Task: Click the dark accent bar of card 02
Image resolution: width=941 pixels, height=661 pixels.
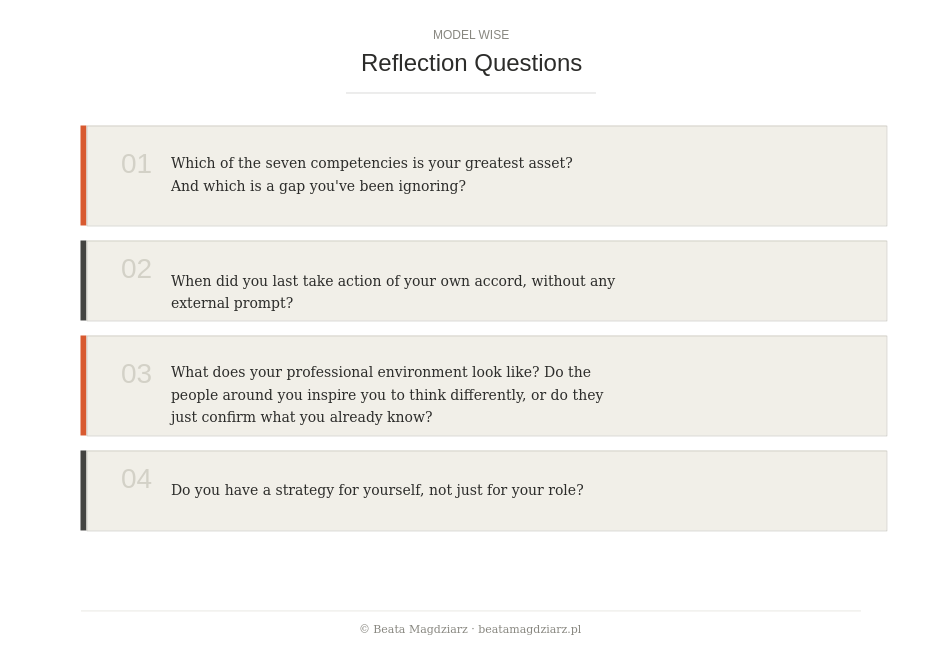Action: (83, 280)
